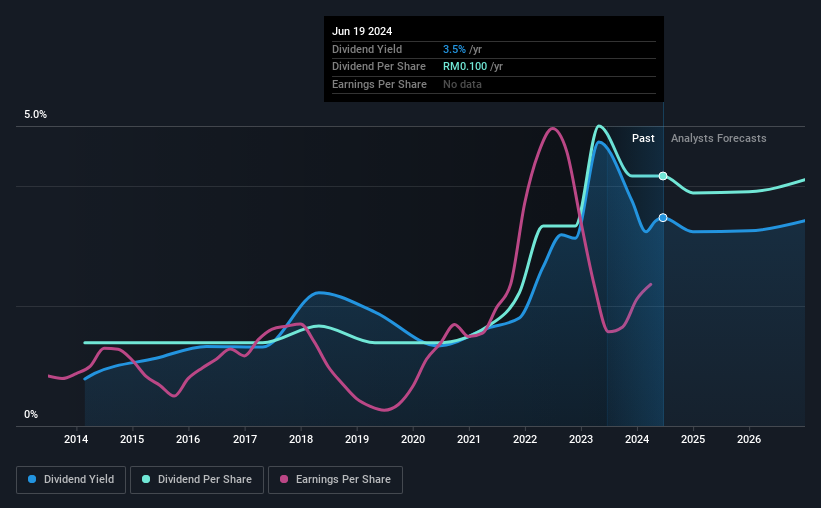Toggle the Dividend Yield legend button
This screenshot has height=508, width=821.
[71, 480]
